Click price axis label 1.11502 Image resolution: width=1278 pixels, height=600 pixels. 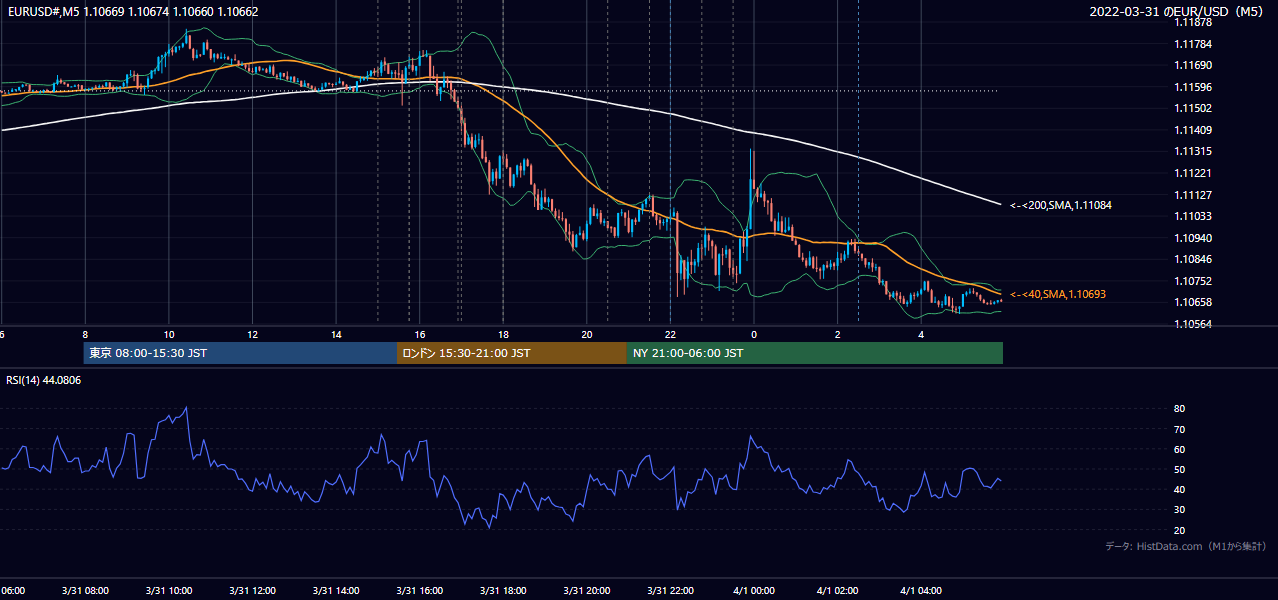tap(1192, 108)
